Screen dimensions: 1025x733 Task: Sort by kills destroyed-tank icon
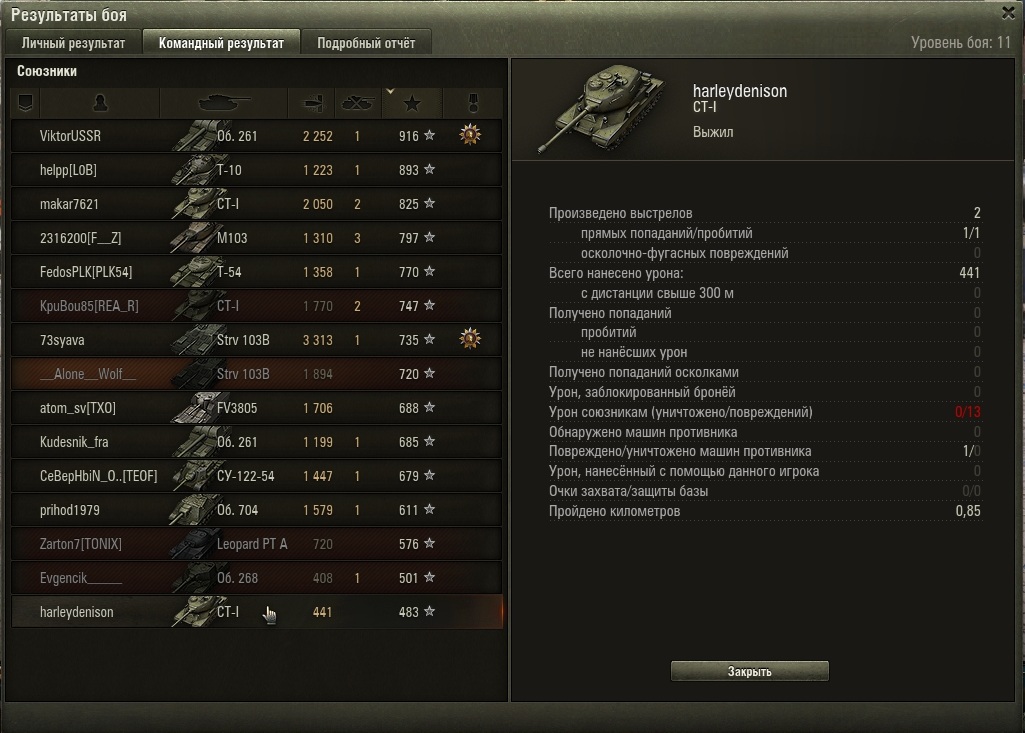click(x=358, y=103)
